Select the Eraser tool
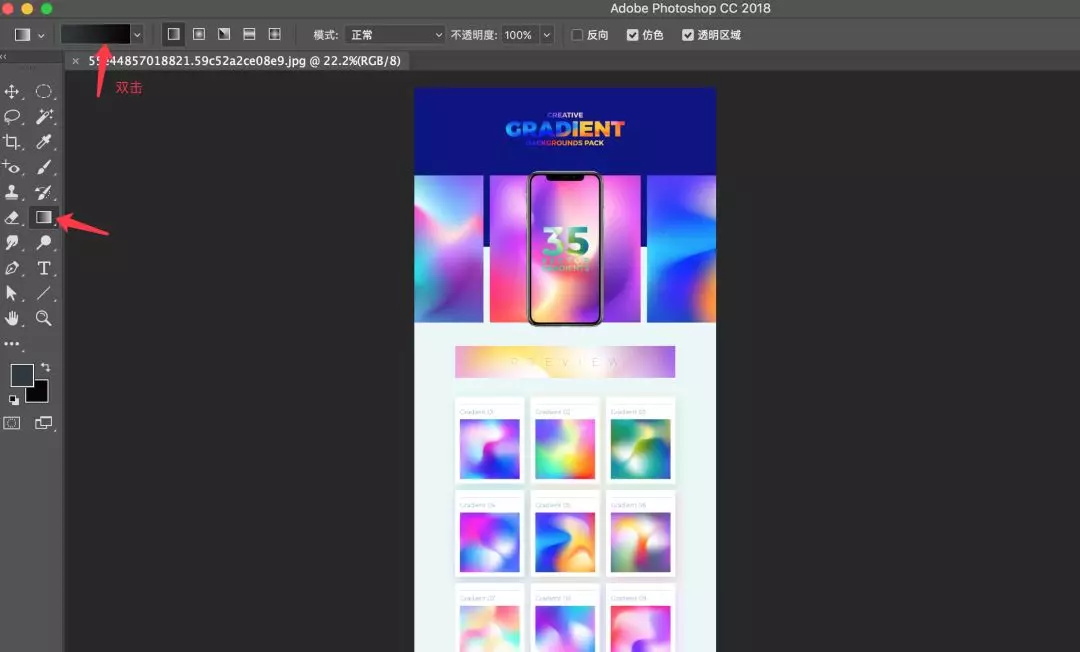This screenshot has width=1080, height=652. click(13, 217)
